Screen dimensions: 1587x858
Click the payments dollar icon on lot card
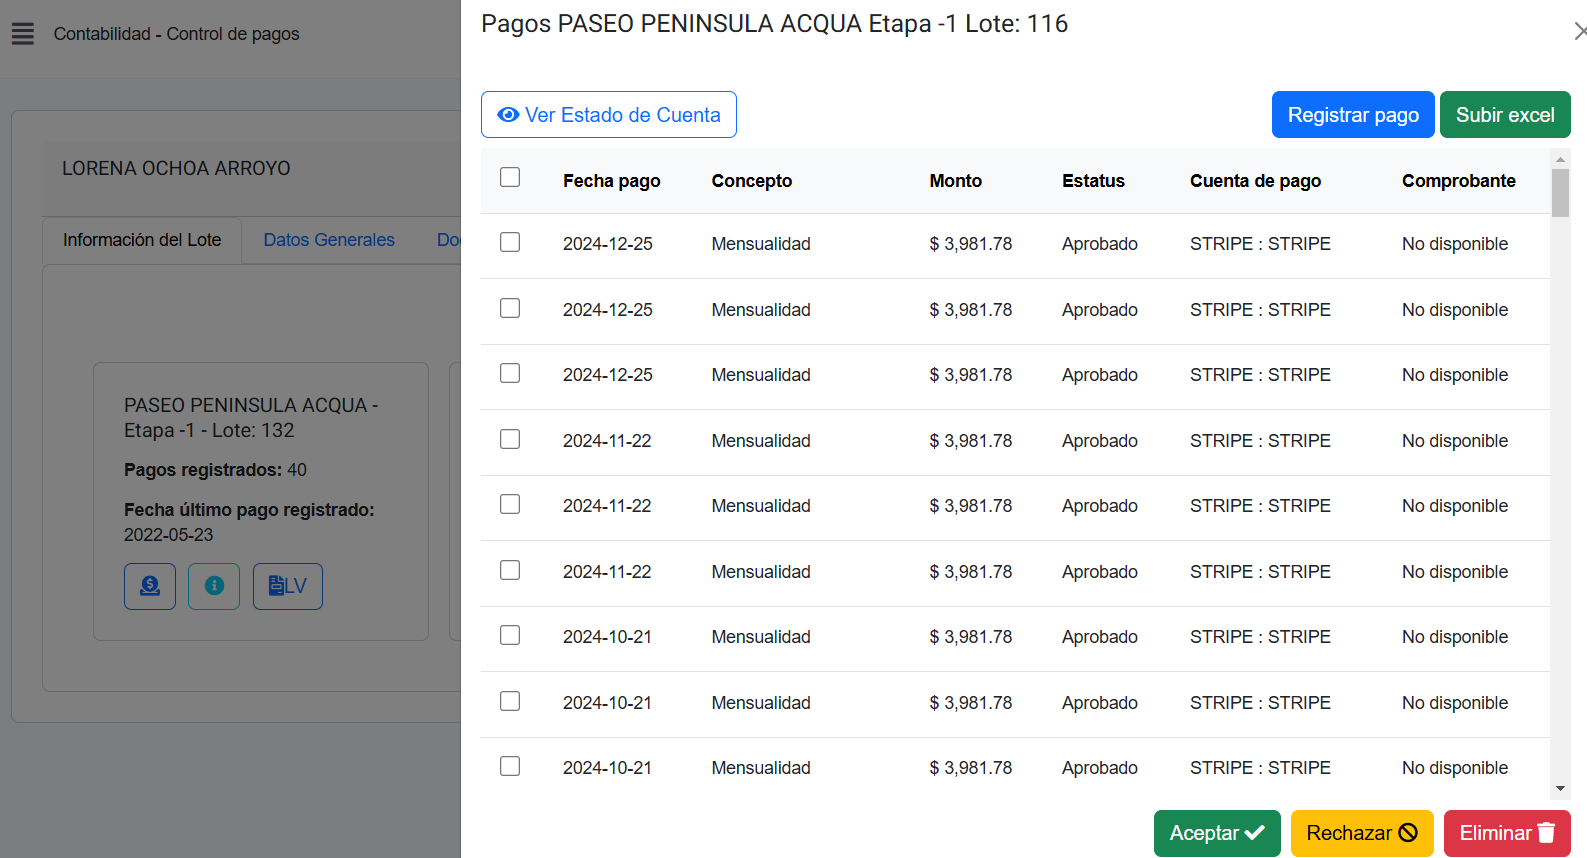point(150,586)
